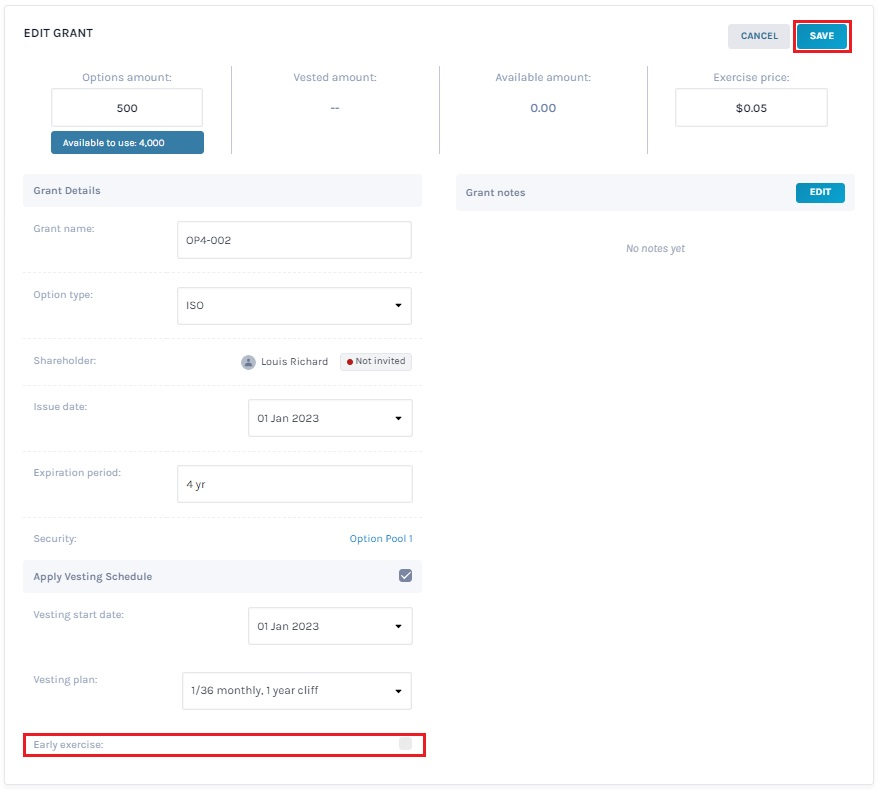The height and width of the screenshot is (790, 878).
Task: Open the Option Pool 1 link
Action: tap(381, 539)
